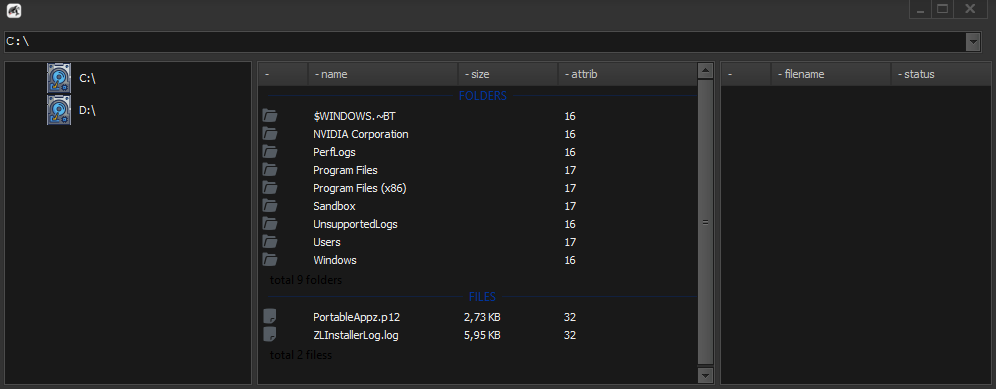
Task: Click attrib value 32 for PortableAppz.p12
Action: 570,317
